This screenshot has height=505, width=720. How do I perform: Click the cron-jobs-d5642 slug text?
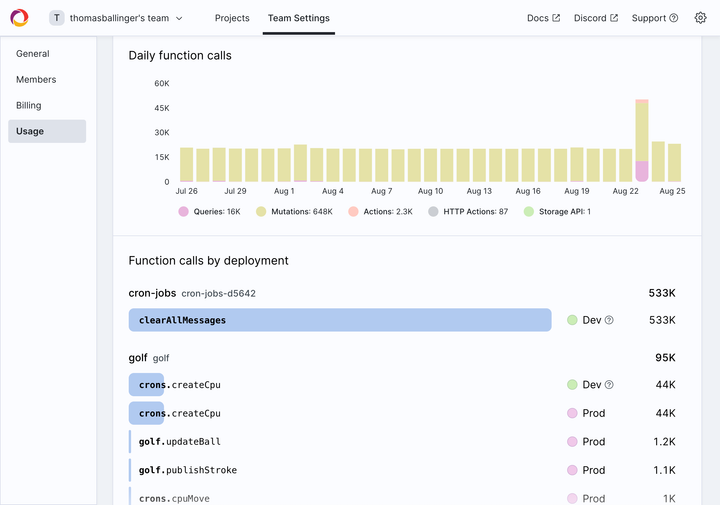point(219,293)
